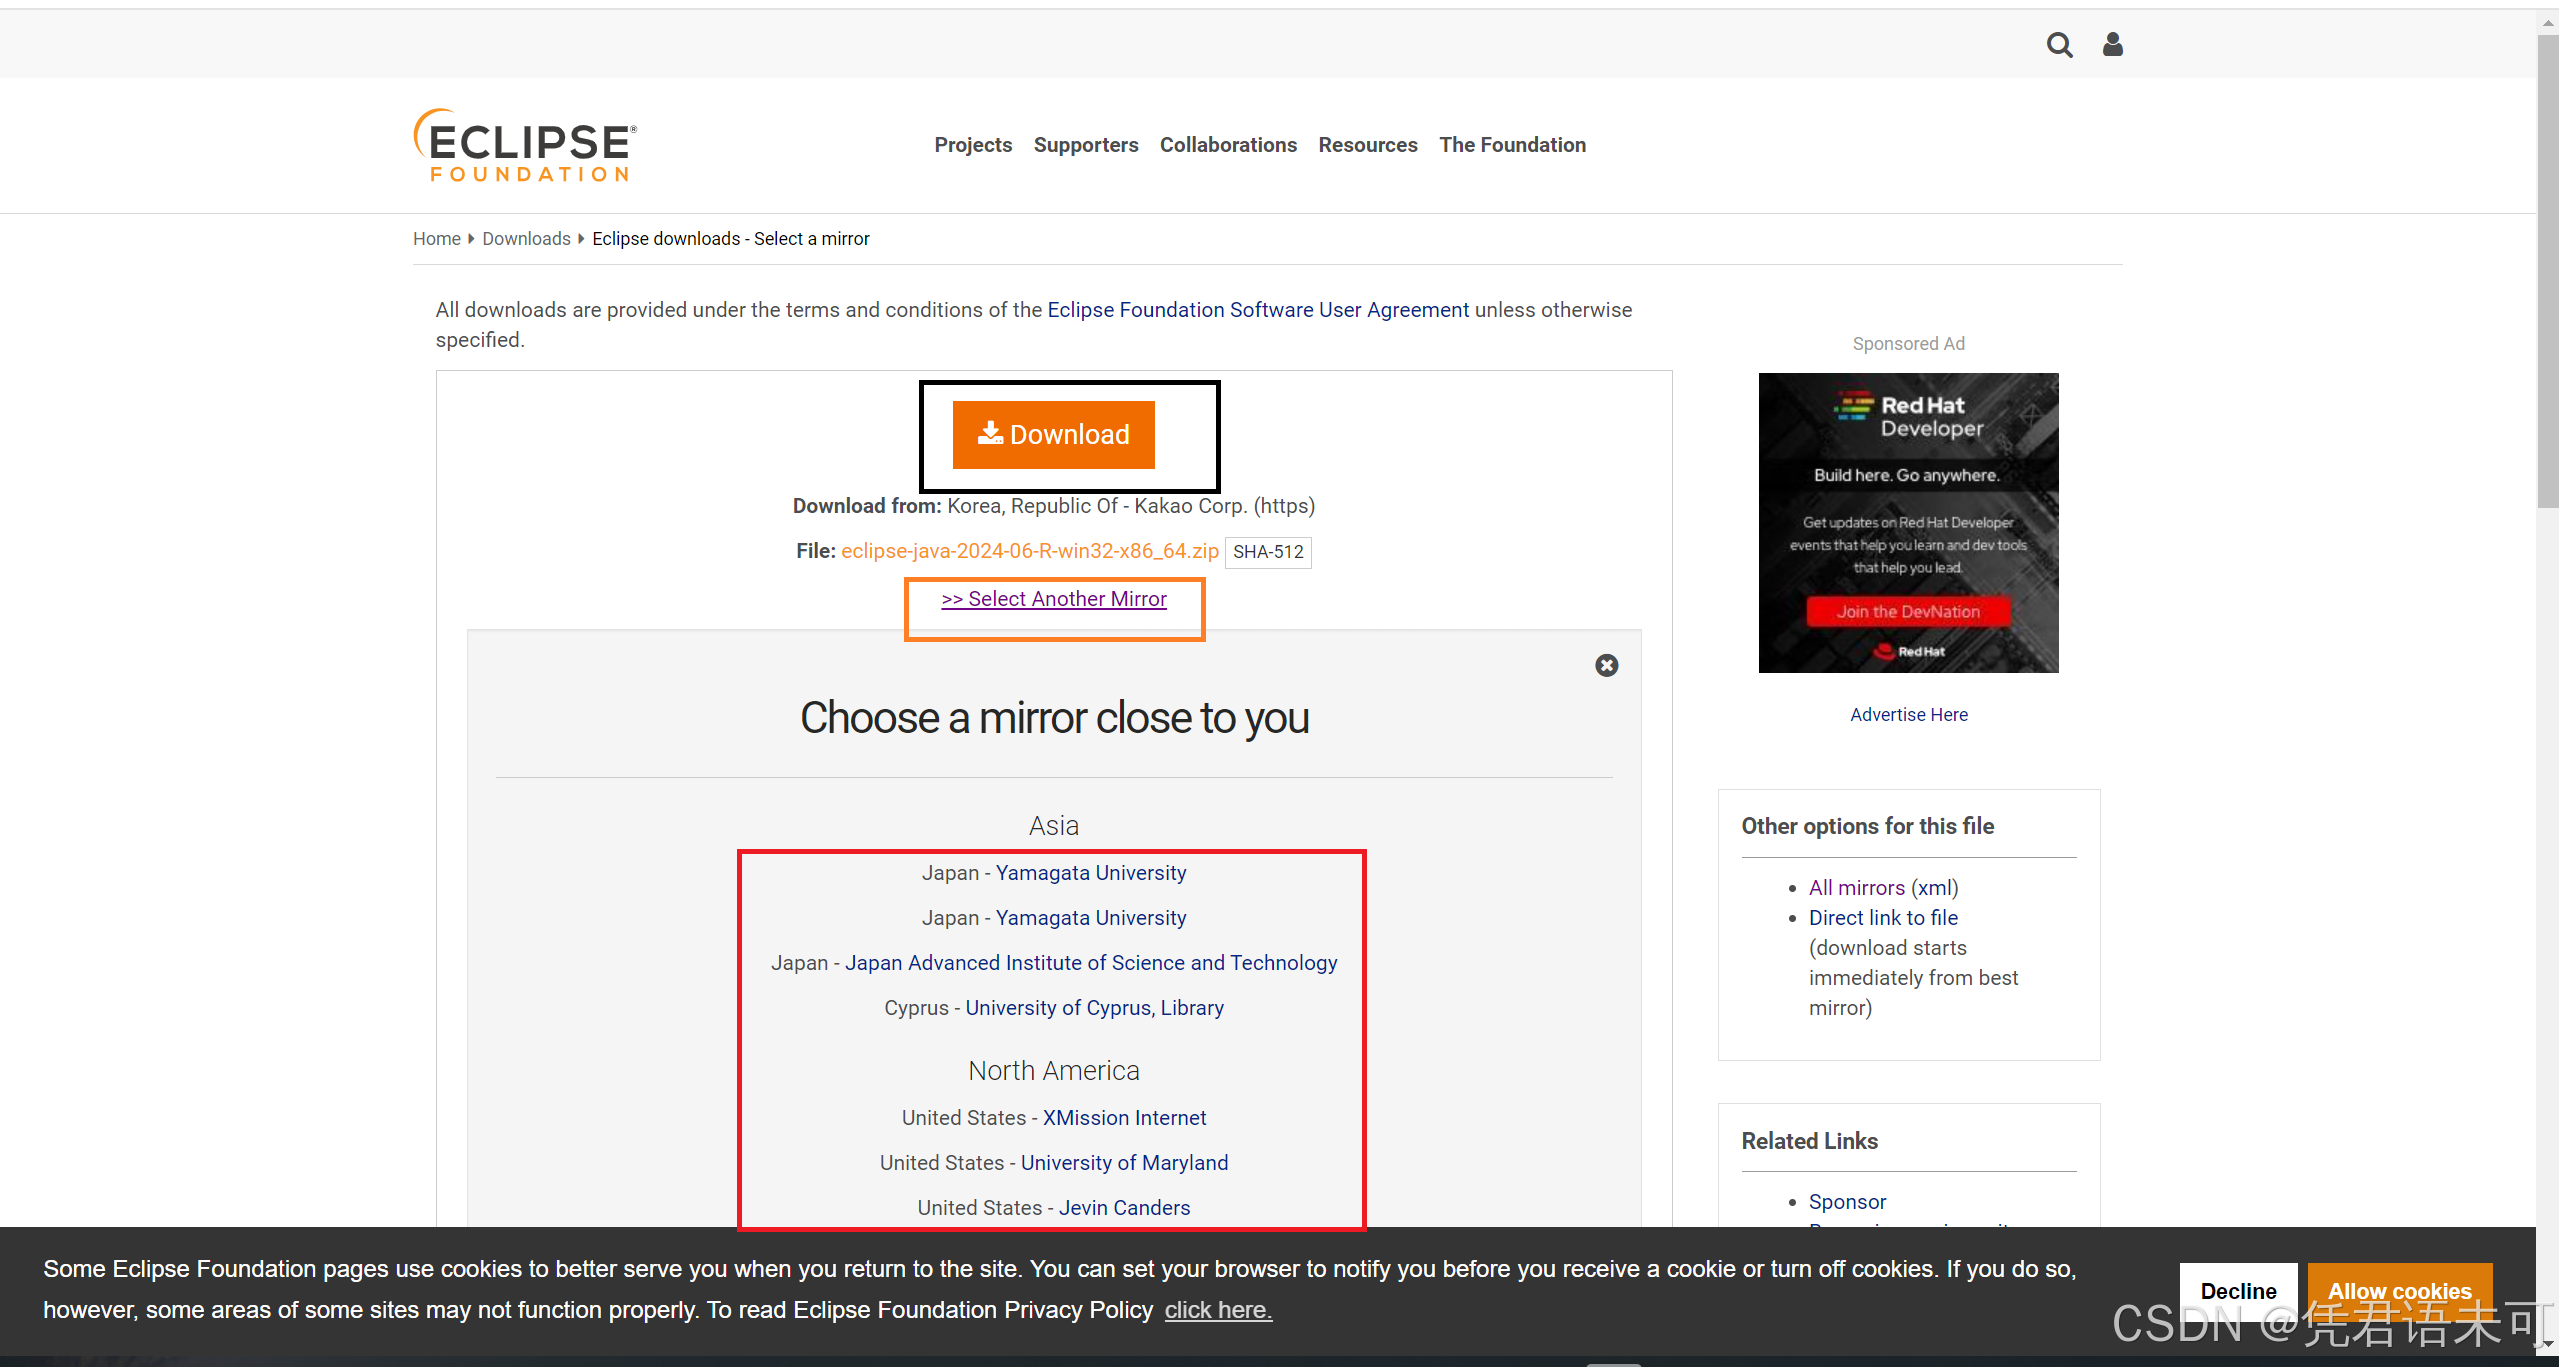This screenshot has height=1367, width=2559.
Task: Open The Foundation menu
Action: pos(1512,145)
